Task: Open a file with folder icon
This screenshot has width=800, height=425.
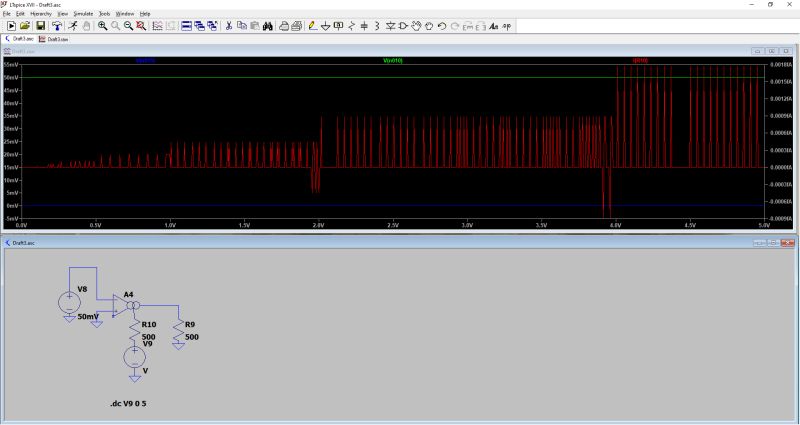Action: coord(24,26)
